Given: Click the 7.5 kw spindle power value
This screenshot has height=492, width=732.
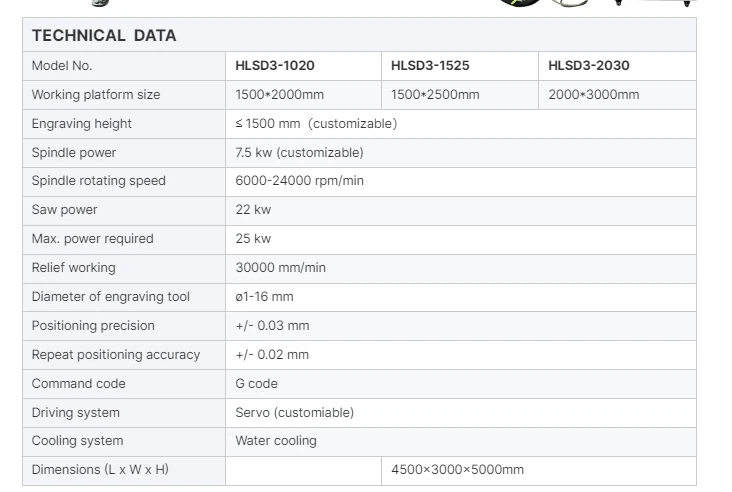Looking at the screenshot, I should (299, 153).
